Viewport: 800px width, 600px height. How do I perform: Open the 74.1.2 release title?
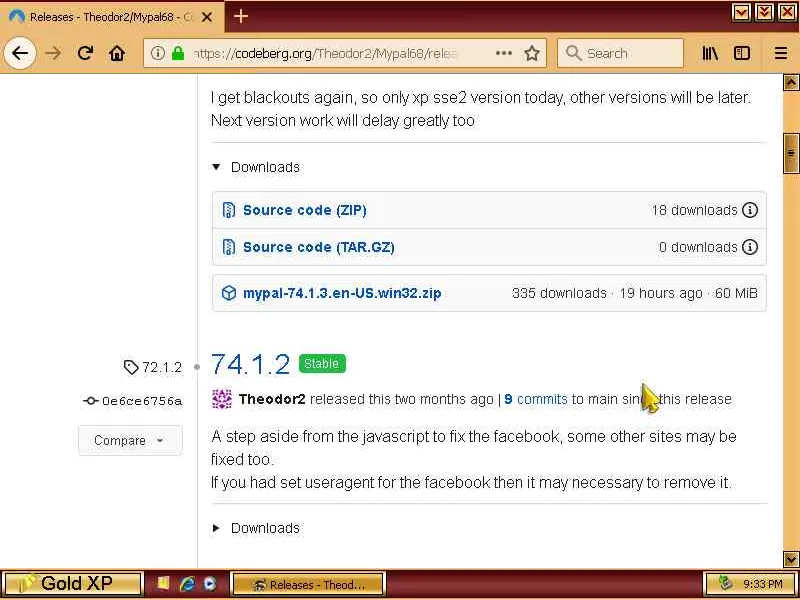point(250,364)
